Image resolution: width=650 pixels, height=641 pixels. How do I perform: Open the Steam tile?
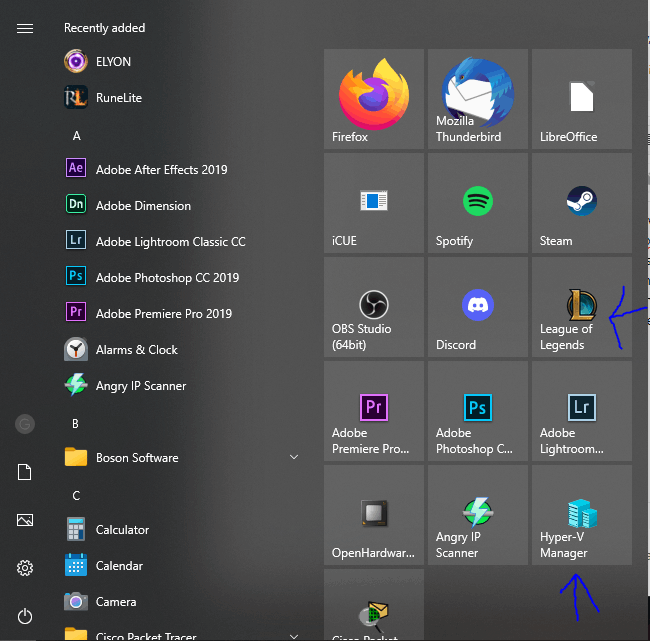click(582, 203)
